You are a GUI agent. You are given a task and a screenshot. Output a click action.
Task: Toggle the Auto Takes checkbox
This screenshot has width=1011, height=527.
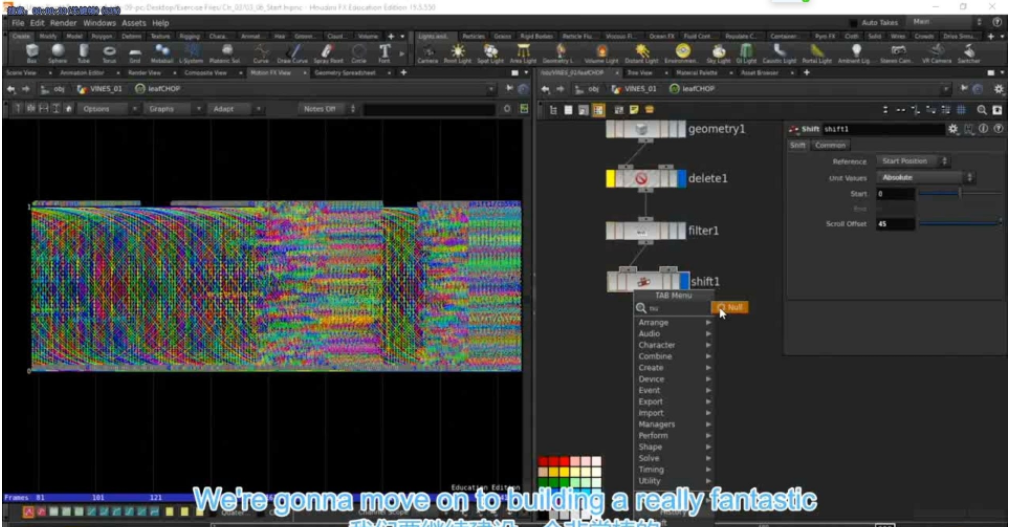click(x=853, y=23)
